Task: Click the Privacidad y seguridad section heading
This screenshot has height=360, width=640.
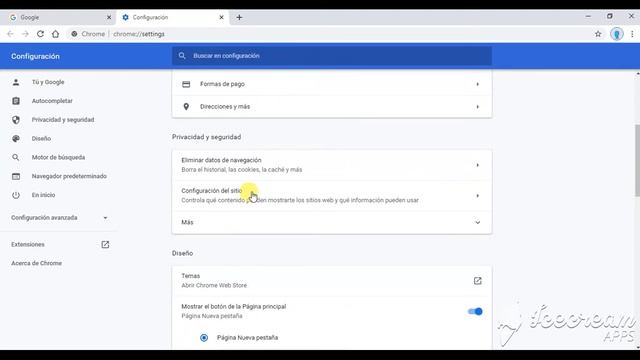Action: point(207,137)
